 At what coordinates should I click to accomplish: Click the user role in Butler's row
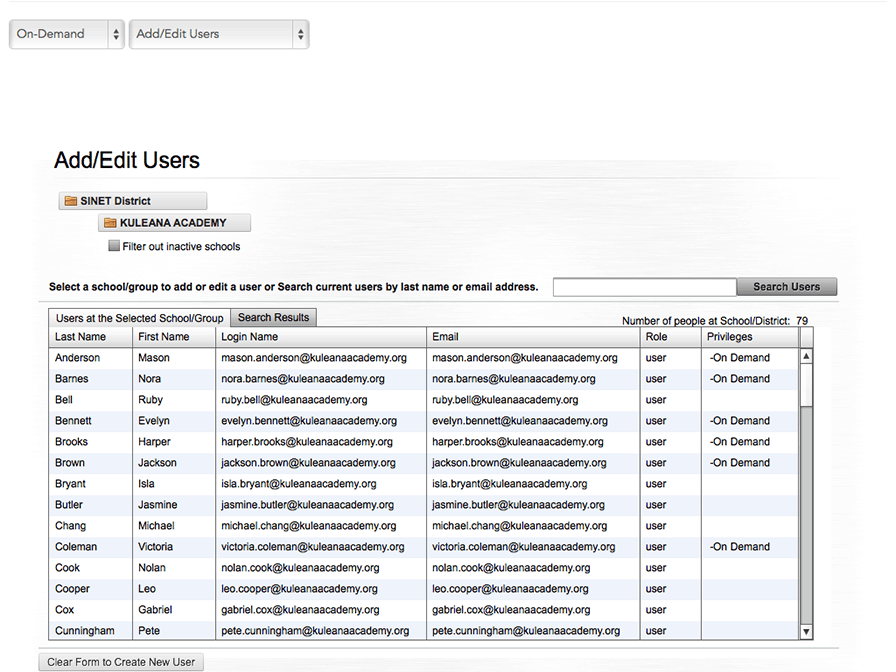(x=656, y=505)
